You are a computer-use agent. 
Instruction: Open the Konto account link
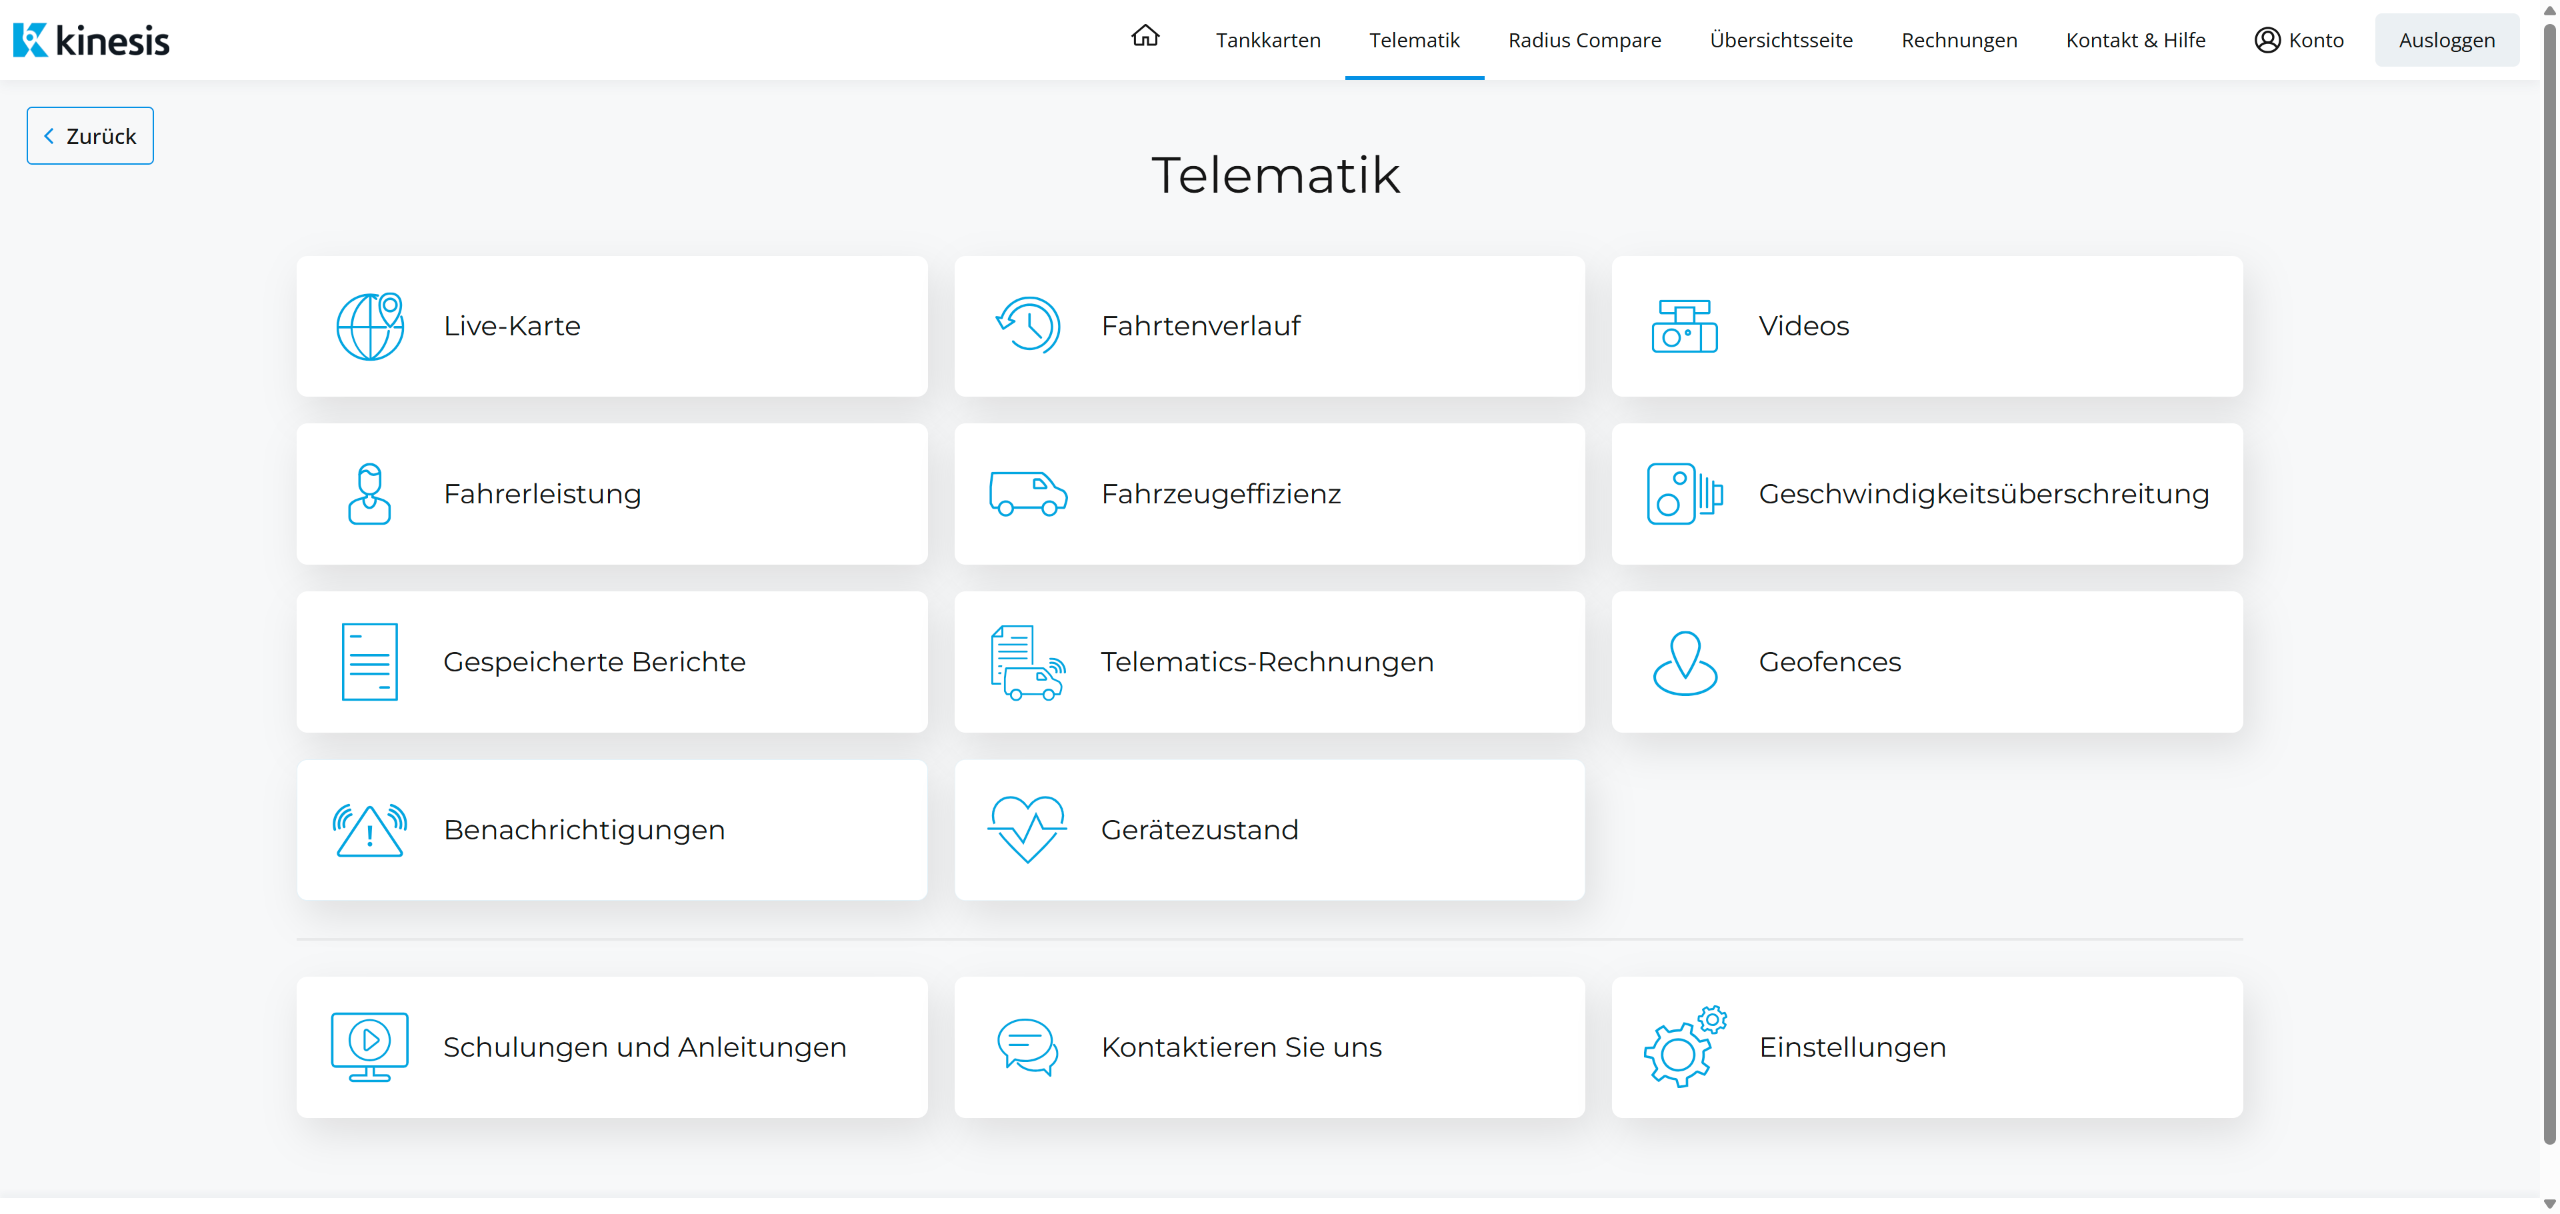click(x=2299, y=40)
